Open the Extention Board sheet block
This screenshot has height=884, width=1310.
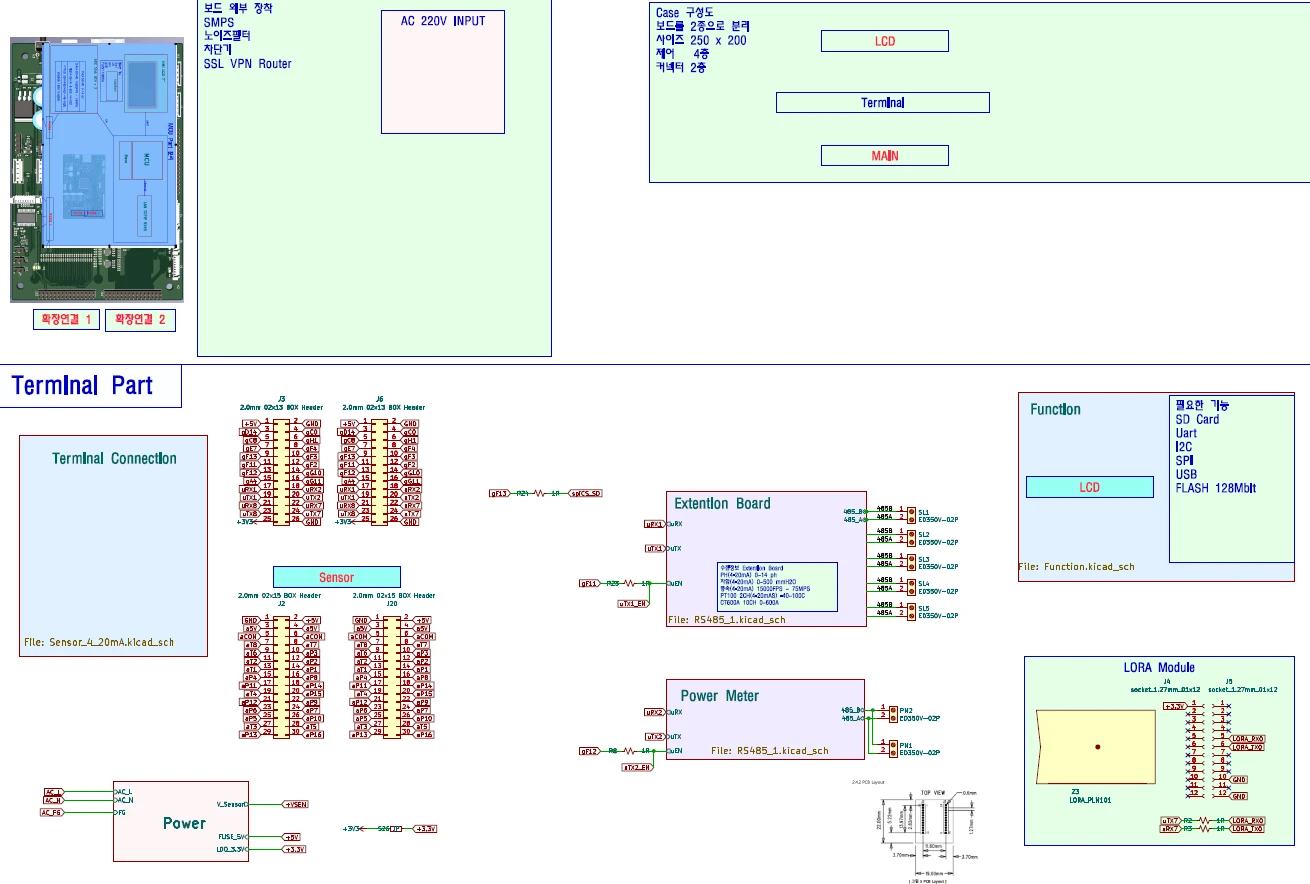click(766, 559)
